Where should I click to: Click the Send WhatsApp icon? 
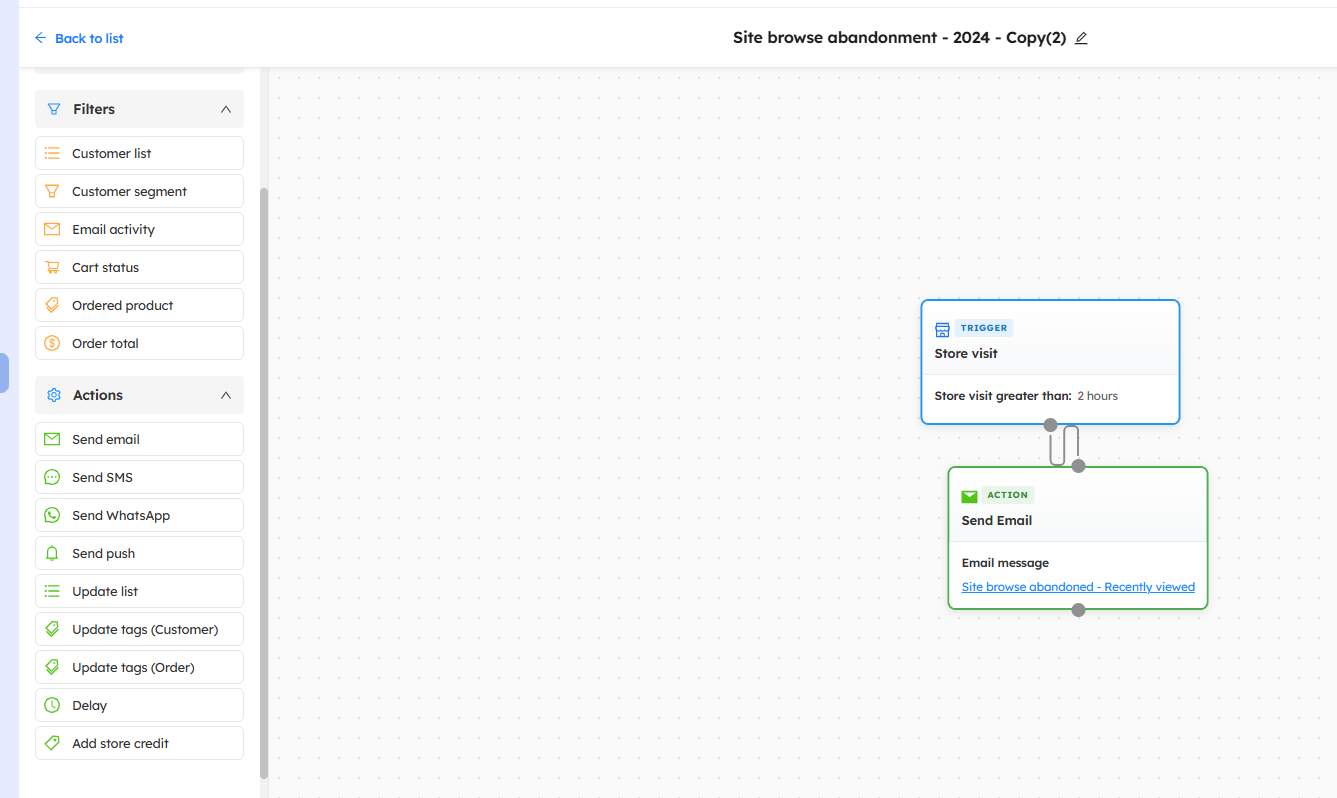point(52,515)
